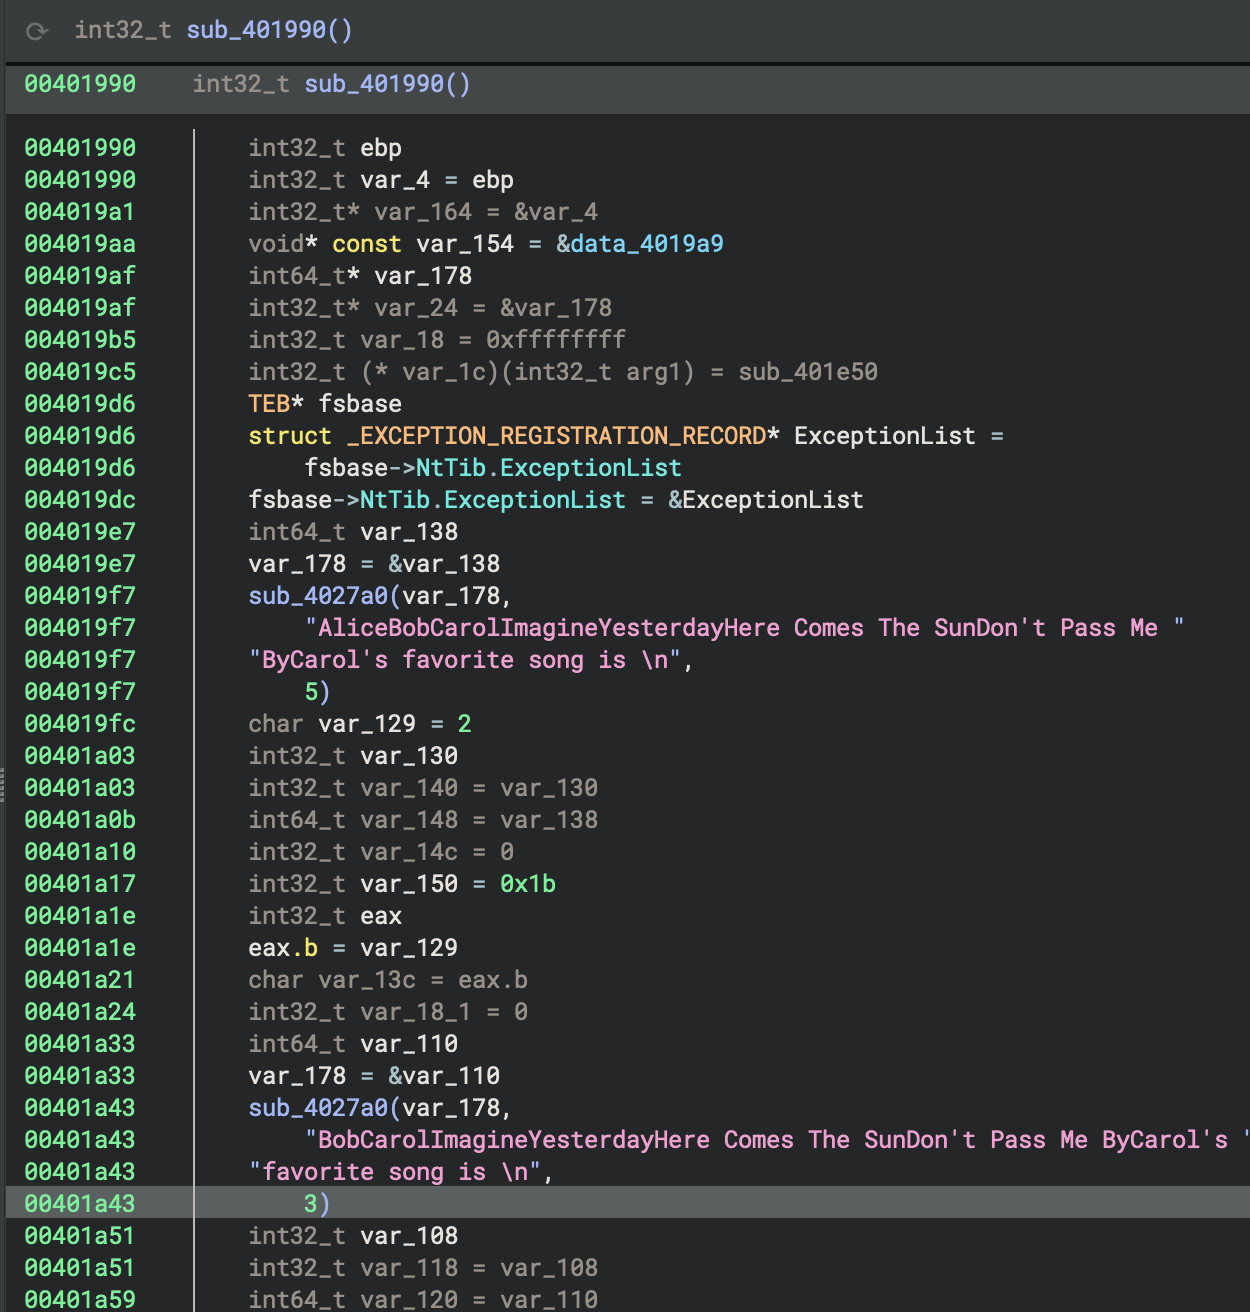Open the sub_4027a0 call at address 004019f7

(x=318, y=596)
